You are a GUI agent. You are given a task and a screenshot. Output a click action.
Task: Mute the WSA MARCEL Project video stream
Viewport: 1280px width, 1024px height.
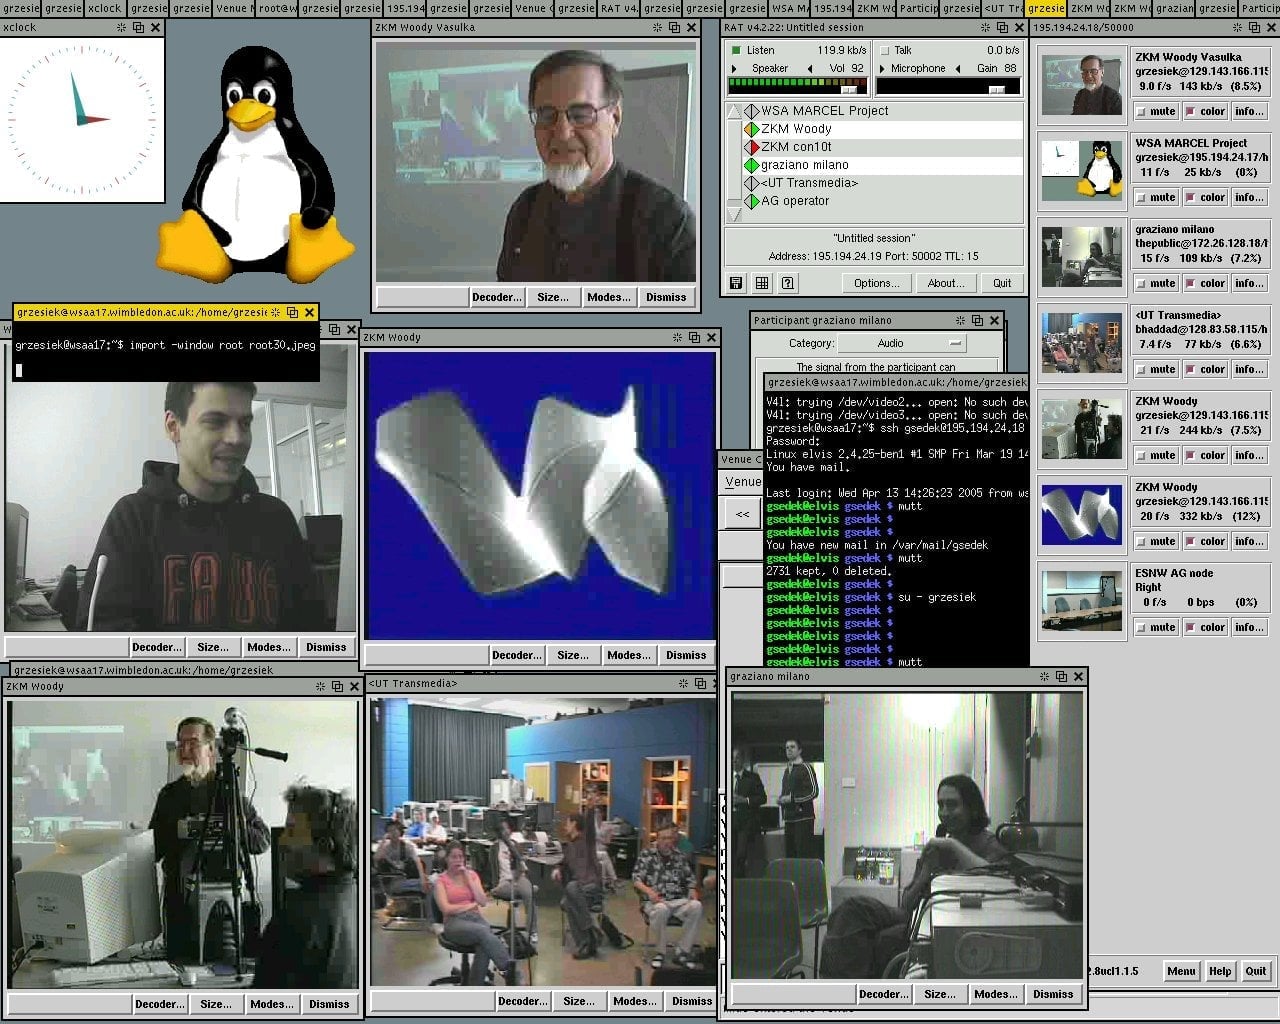coord(1155,198)
